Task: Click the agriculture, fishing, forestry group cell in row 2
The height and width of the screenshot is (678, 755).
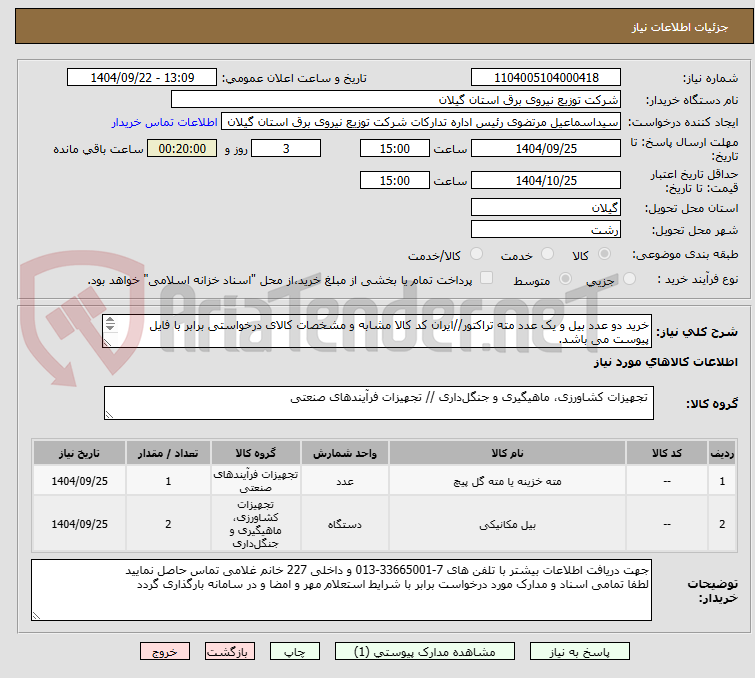Action: 256,524
